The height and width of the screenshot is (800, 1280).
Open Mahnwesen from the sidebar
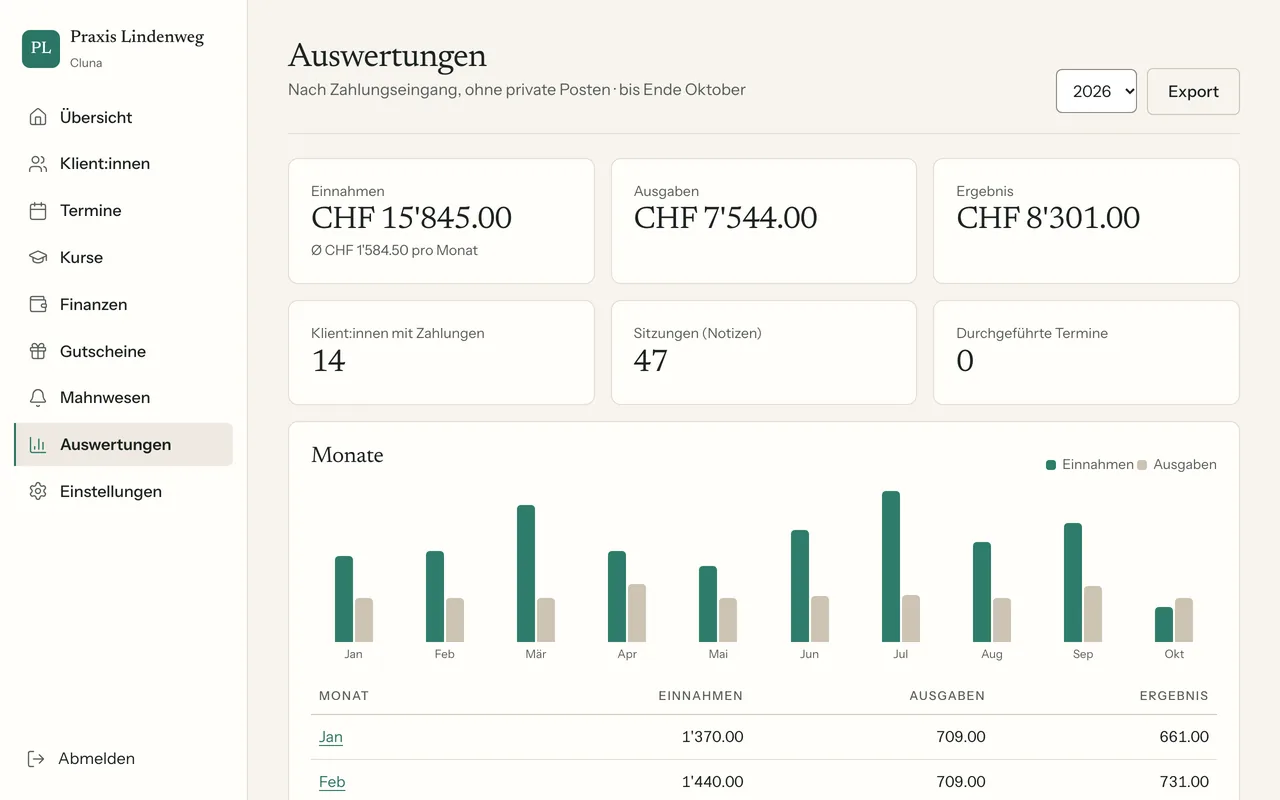click(124, 398)
